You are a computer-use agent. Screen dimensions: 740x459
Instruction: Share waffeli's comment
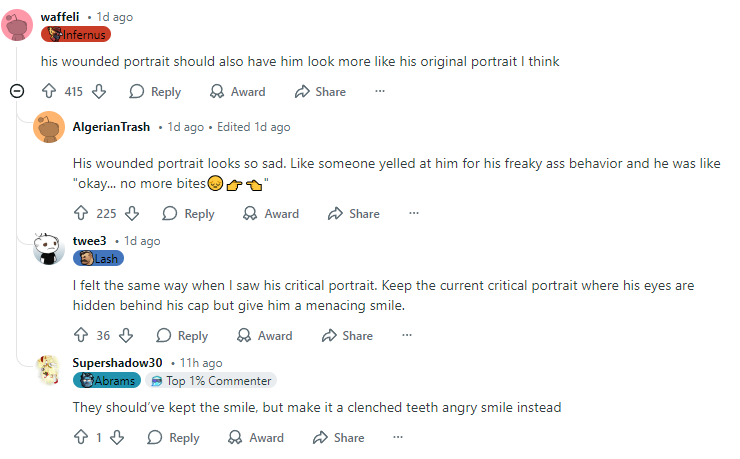tap(320, 92)
